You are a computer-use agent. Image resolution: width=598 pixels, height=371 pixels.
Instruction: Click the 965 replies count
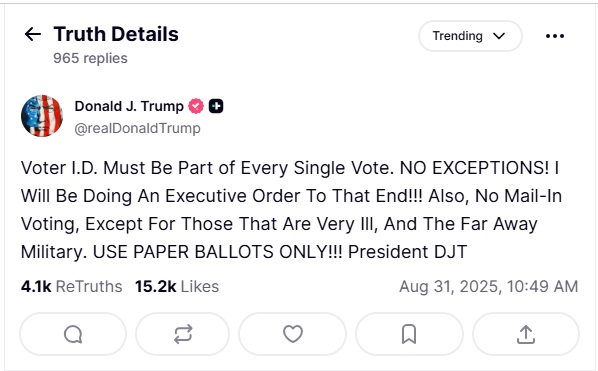tap(90, 58)
